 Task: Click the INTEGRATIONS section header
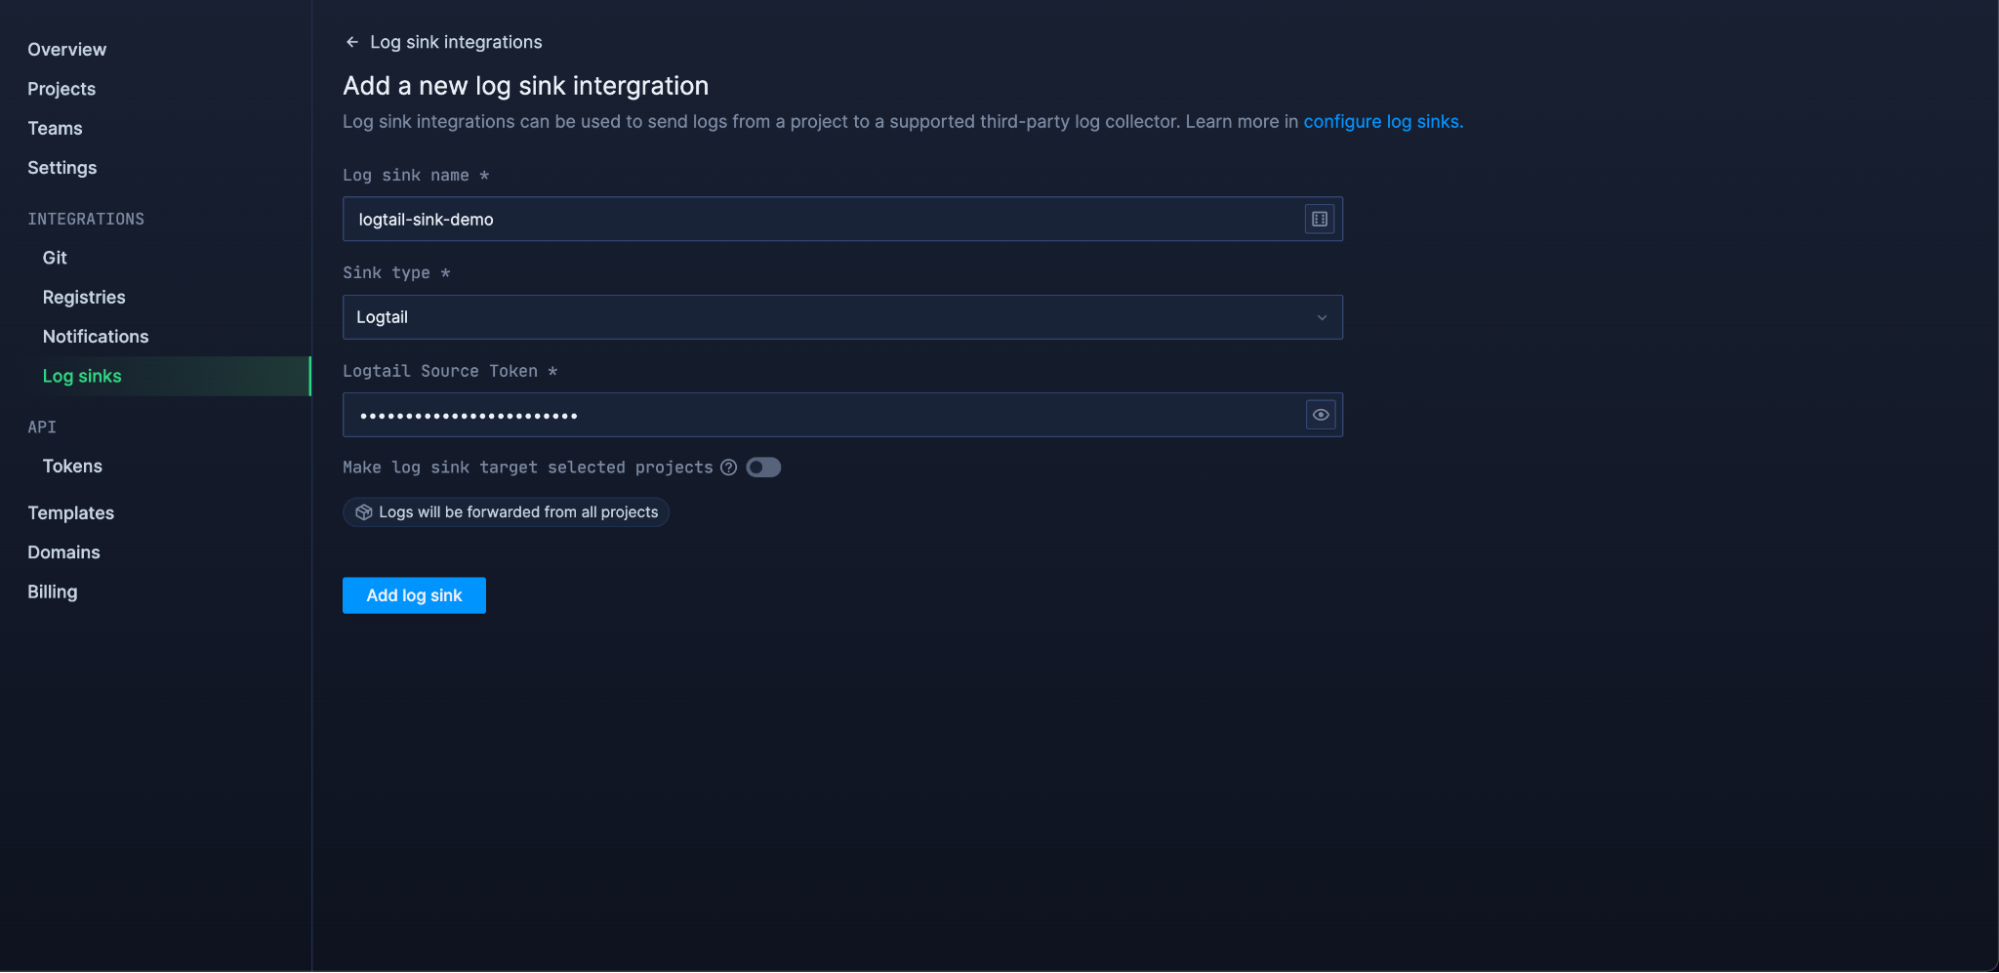click(x=86, y=219)
